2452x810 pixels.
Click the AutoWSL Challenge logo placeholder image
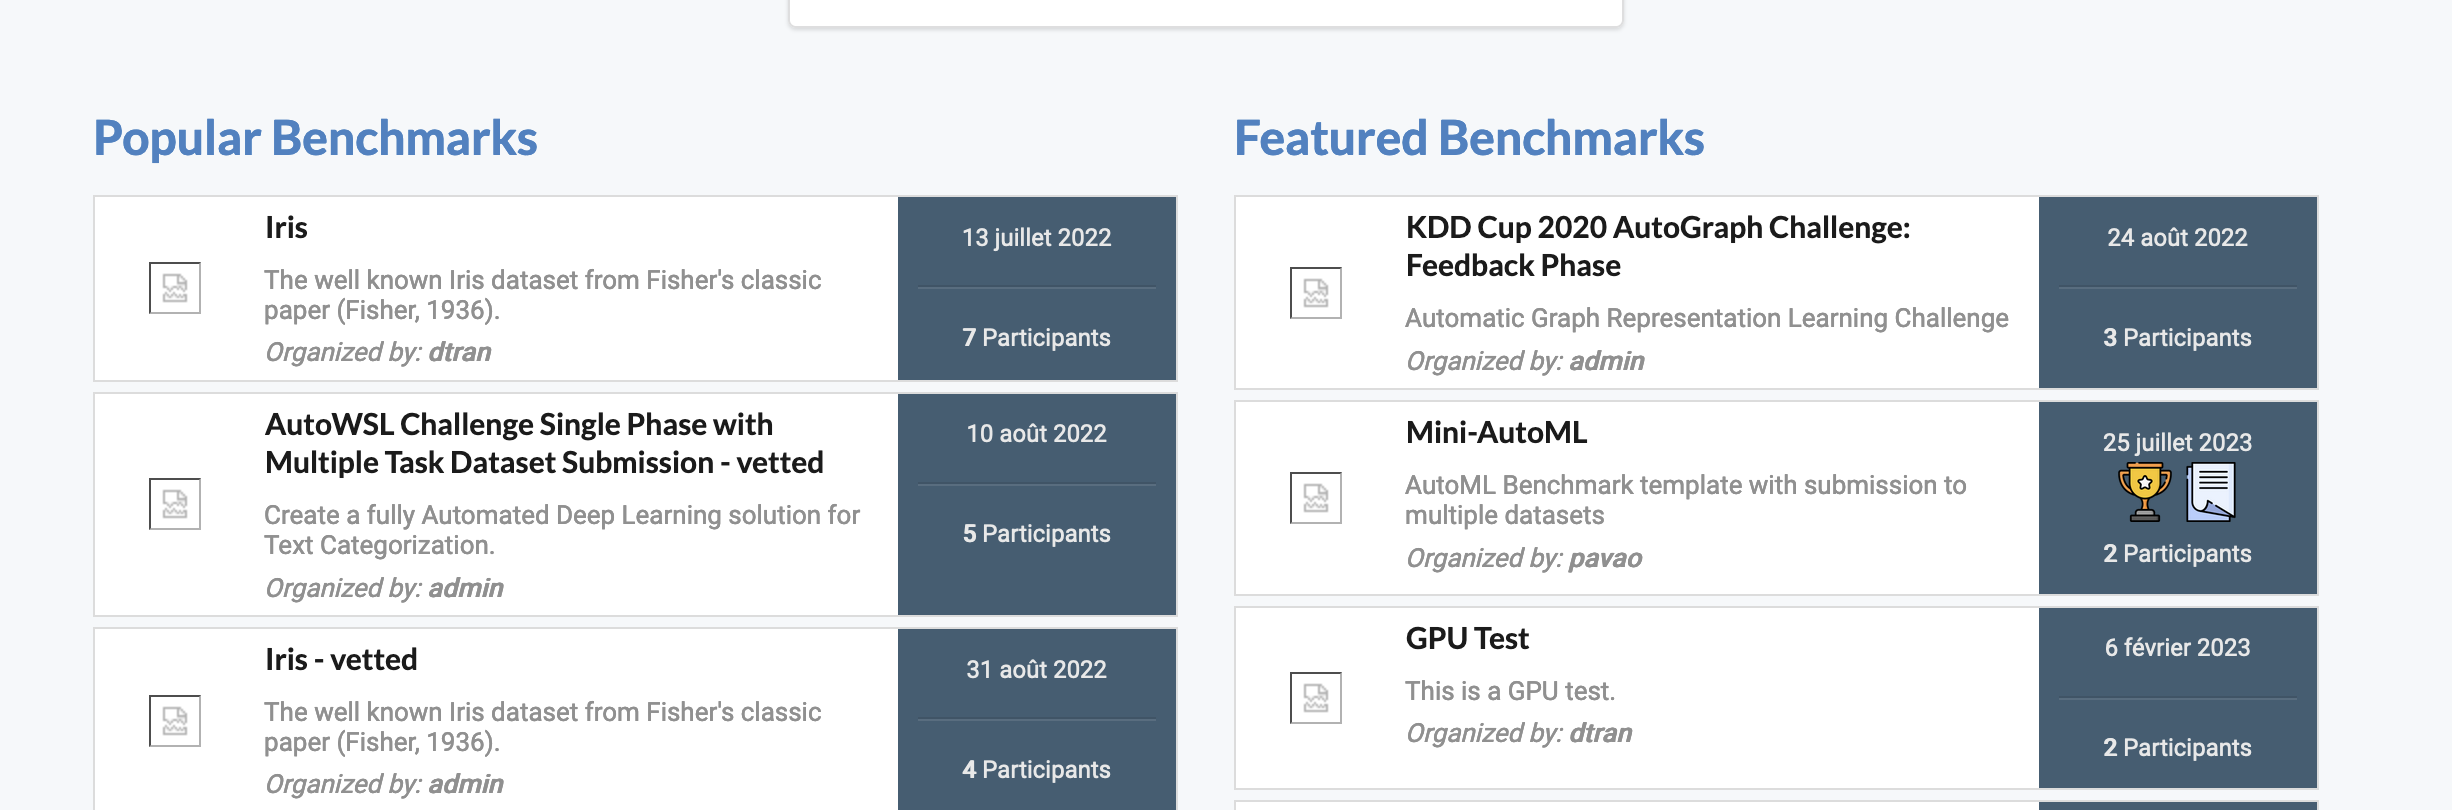(x=175, y=503)
